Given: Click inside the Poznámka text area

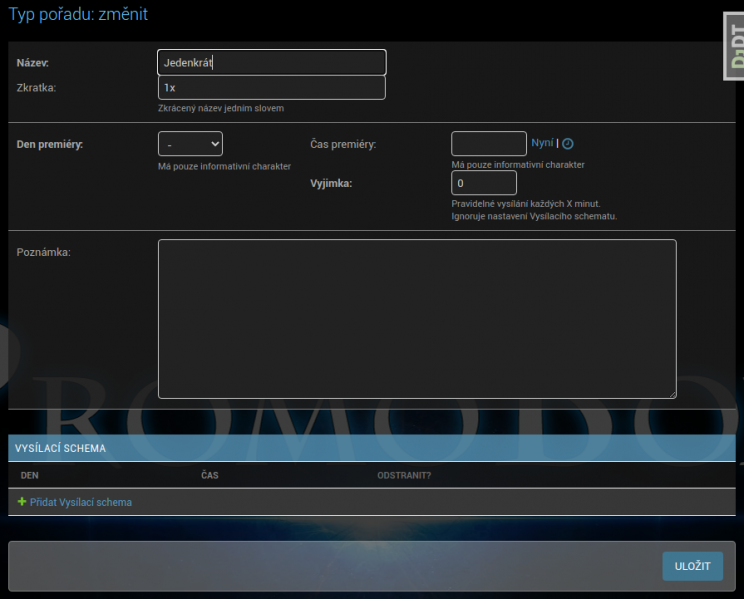Looking at the screenshot, I should (417, 319).
